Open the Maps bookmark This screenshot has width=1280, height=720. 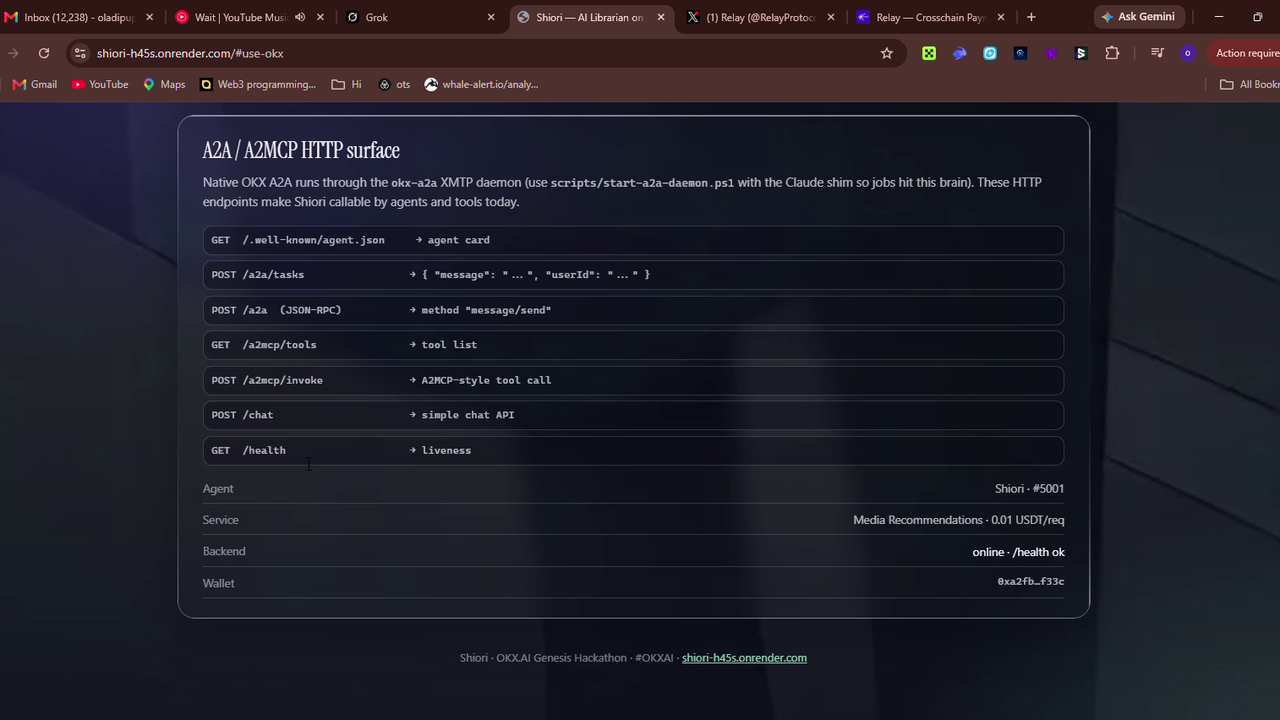[164, 84]
